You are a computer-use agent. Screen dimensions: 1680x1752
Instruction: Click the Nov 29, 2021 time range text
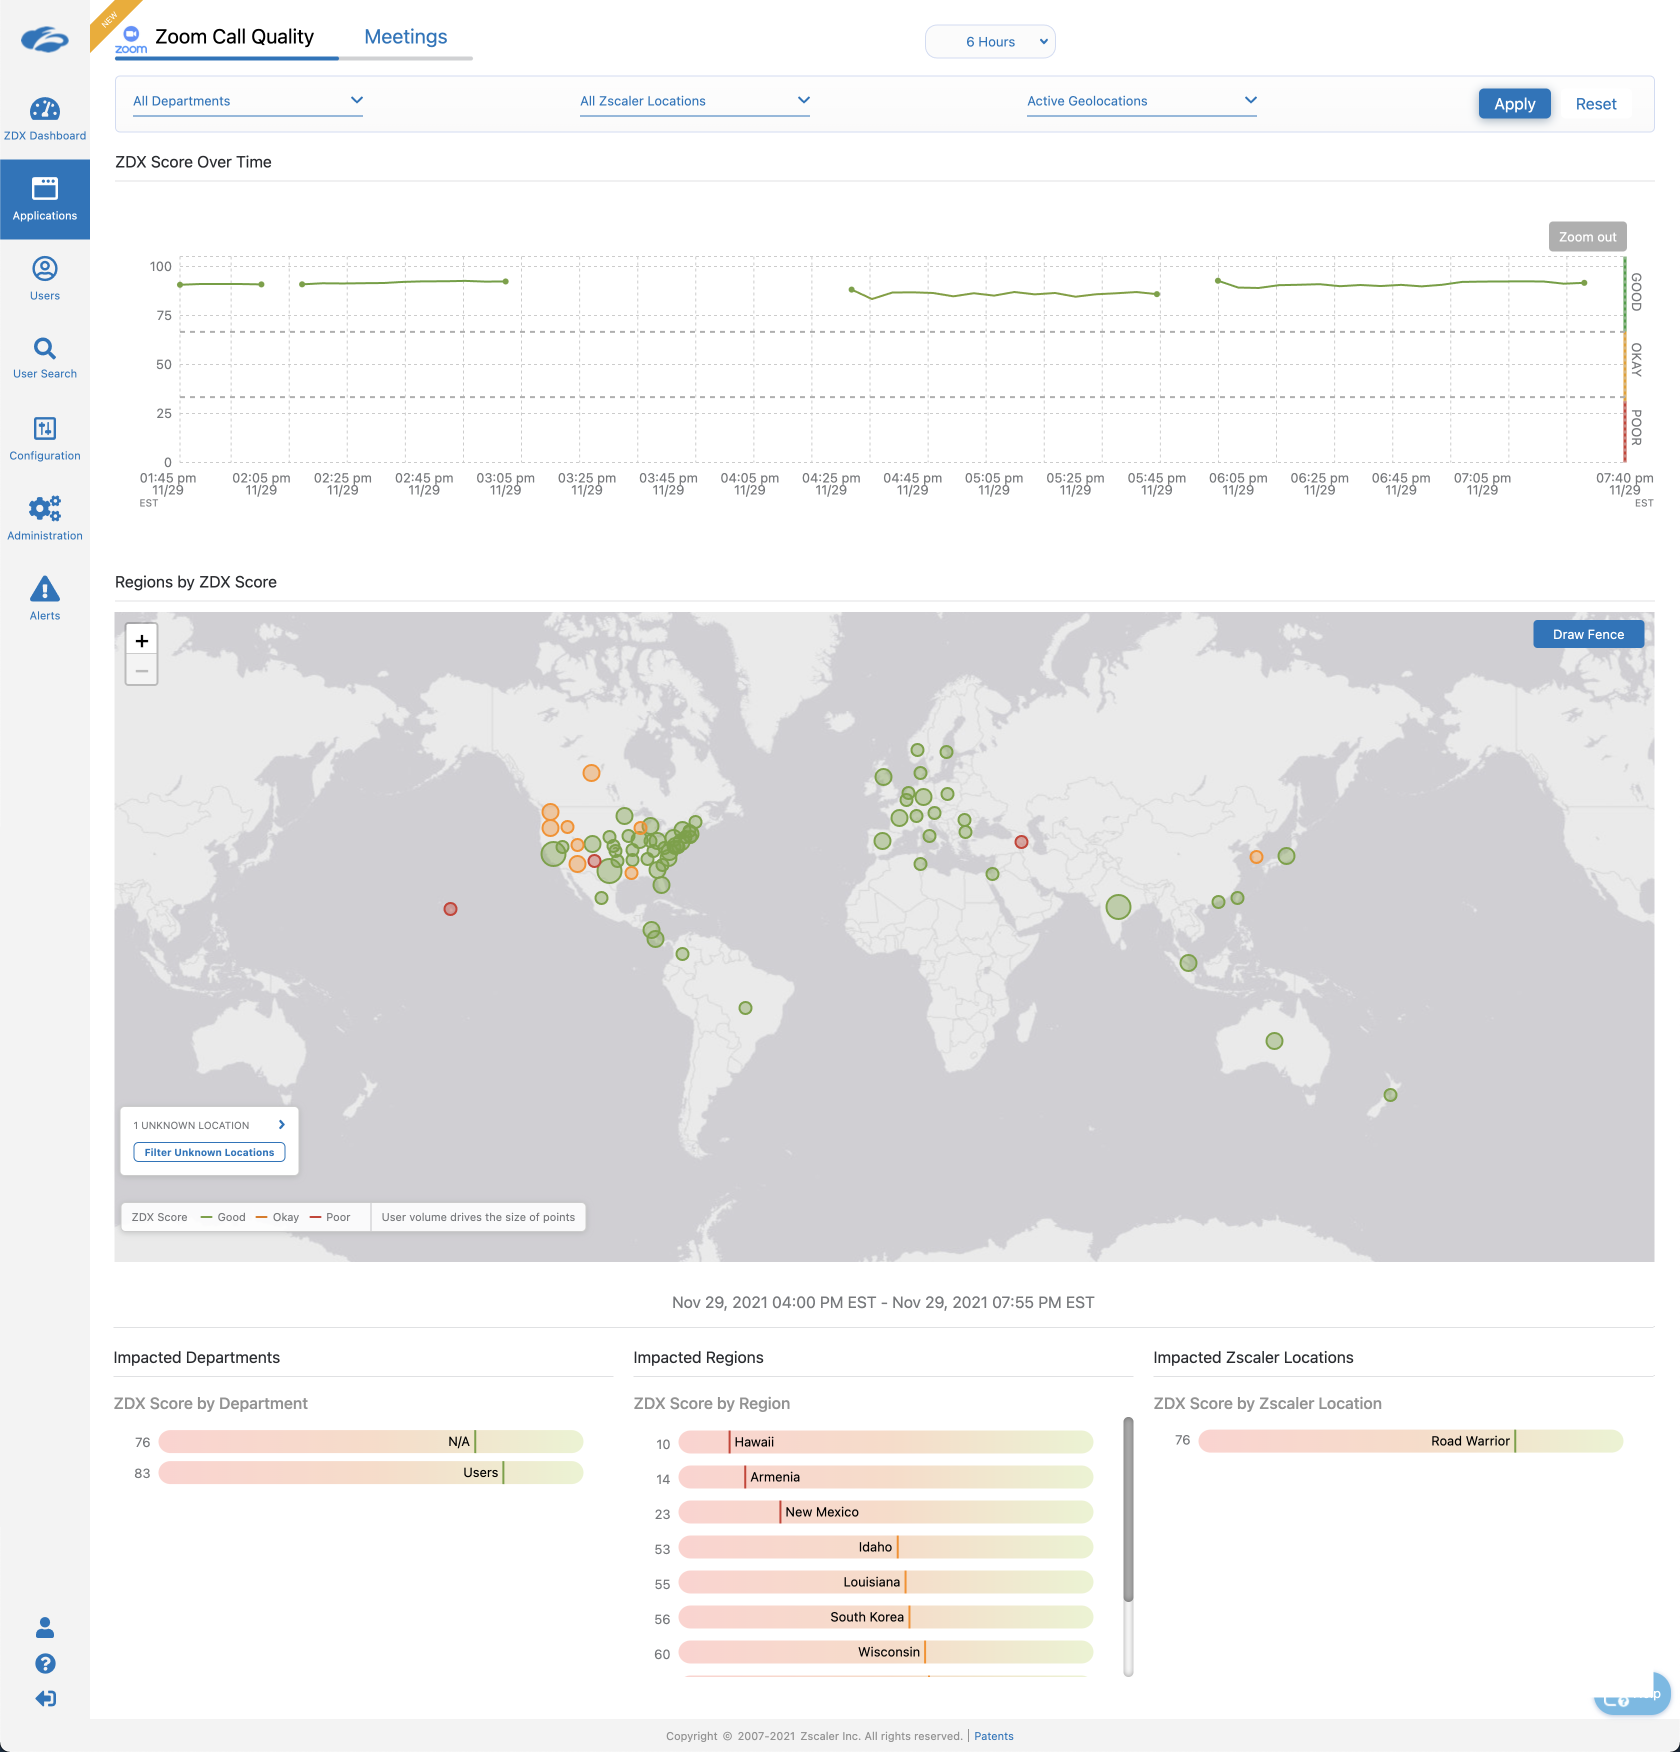pos(883,1302)
